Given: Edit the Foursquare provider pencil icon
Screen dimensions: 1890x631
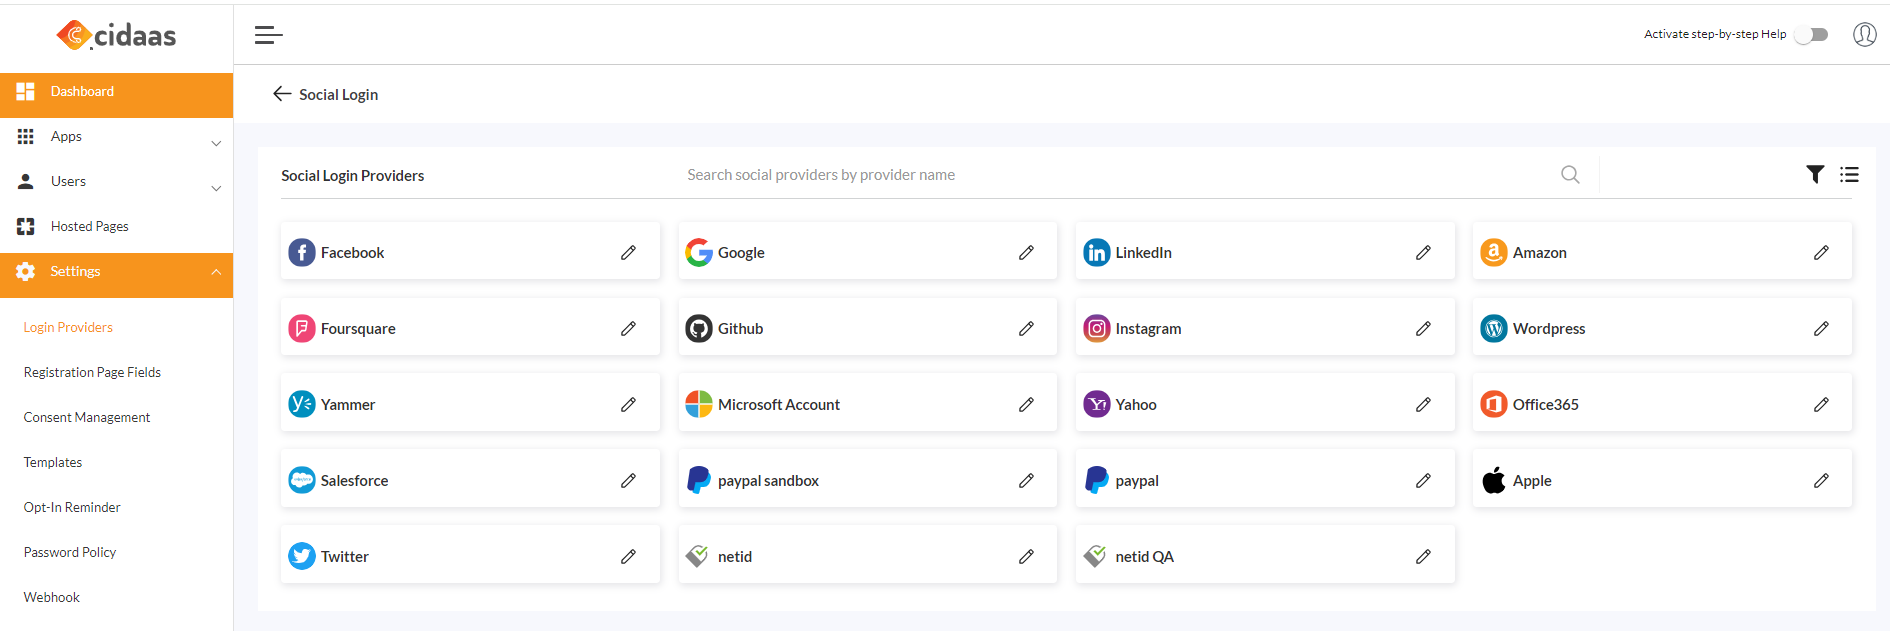Looking at the screenshot, I should tap(628, 328).
